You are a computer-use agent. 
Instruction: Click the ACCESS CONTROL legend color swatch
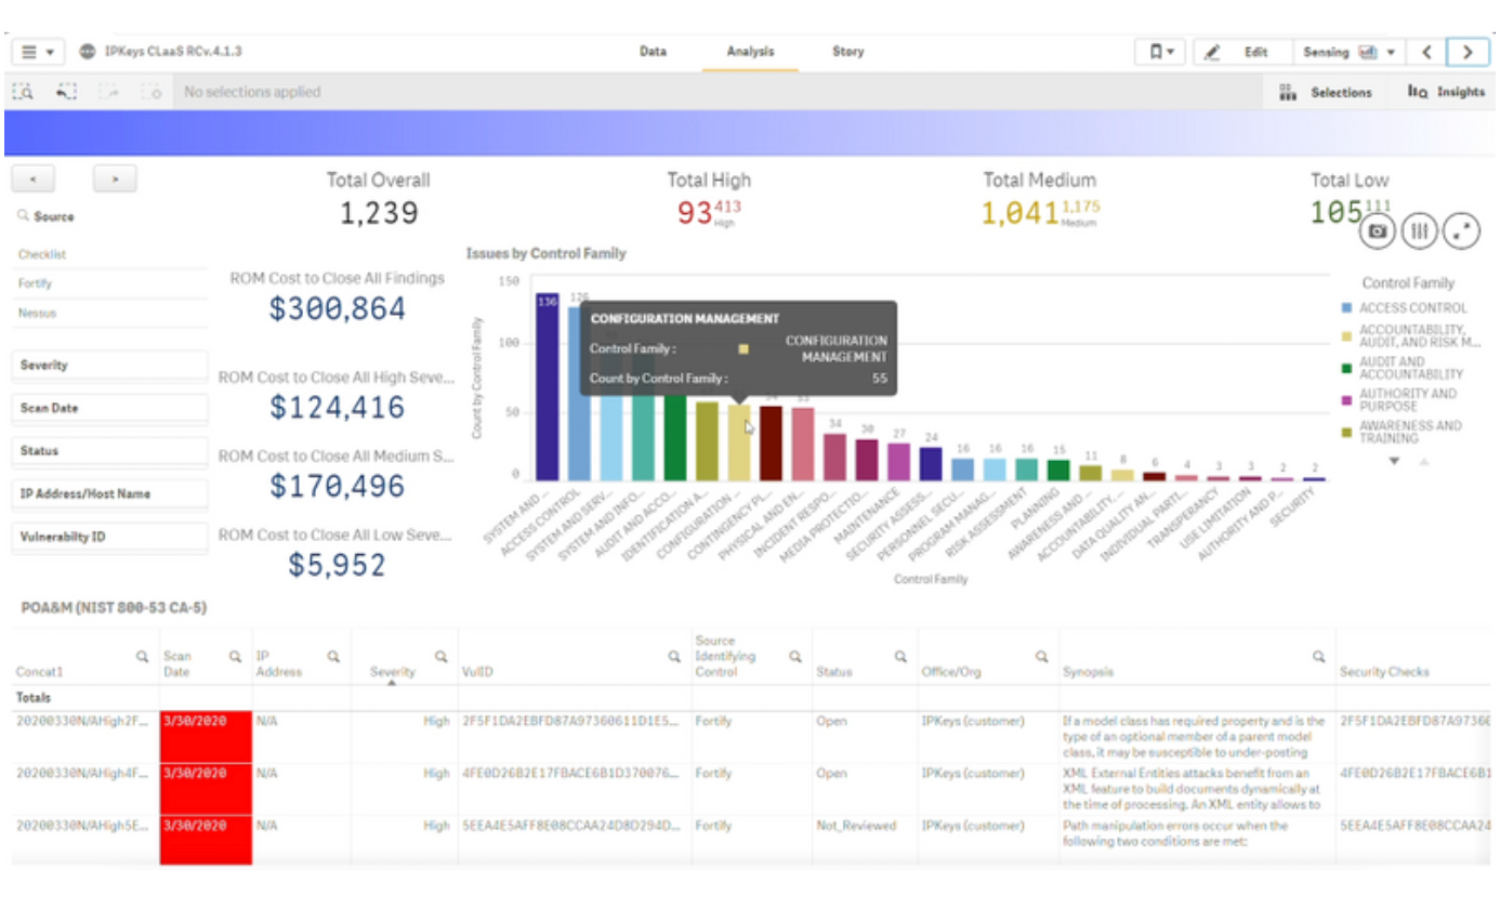(x=1348, y=308)
